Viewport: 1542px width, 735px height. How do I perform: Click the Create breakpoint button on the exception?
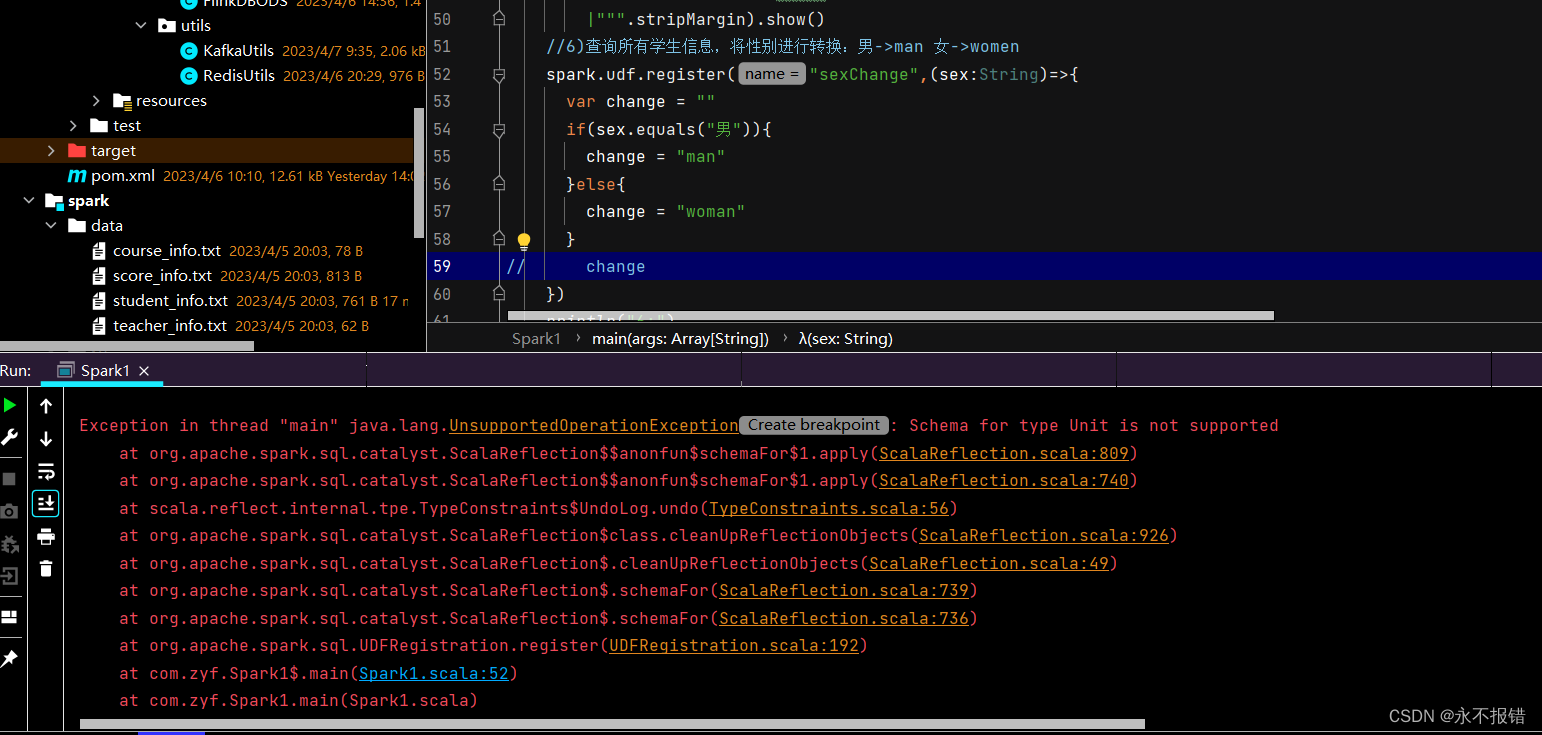coord(813,425)
